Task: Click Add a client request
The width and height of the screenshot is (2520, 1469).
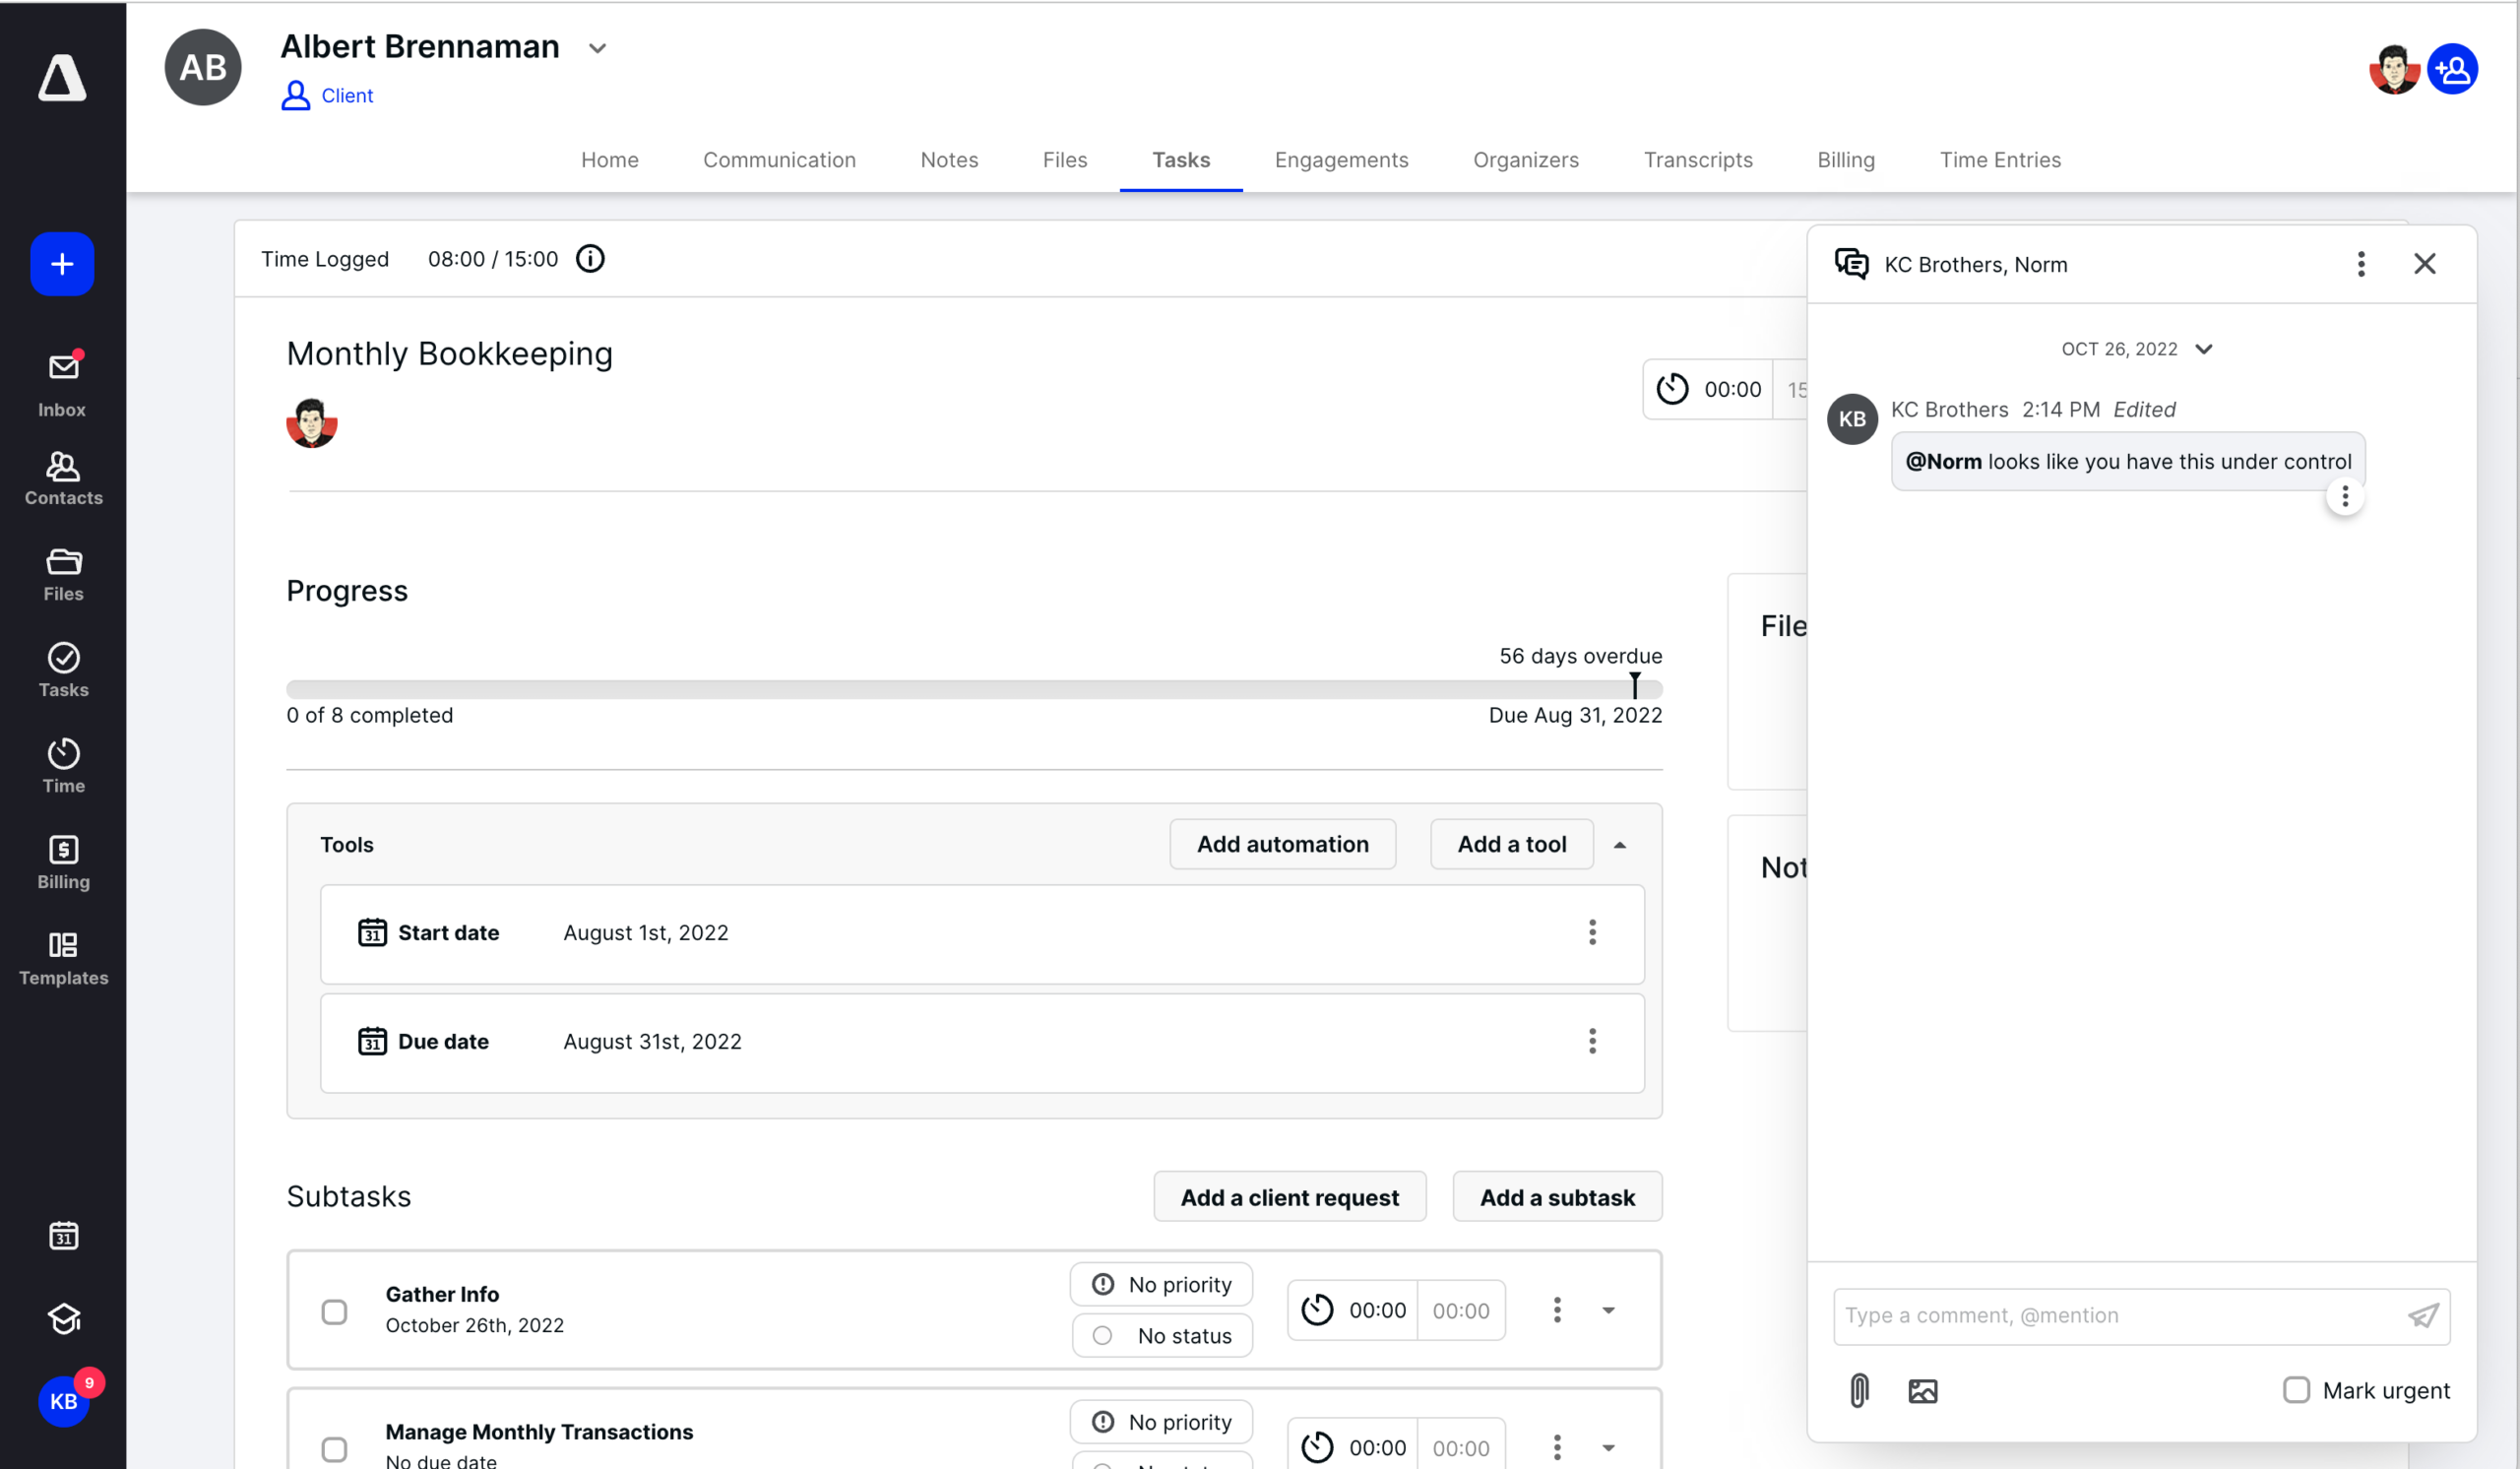Action: (1289, 1197)
